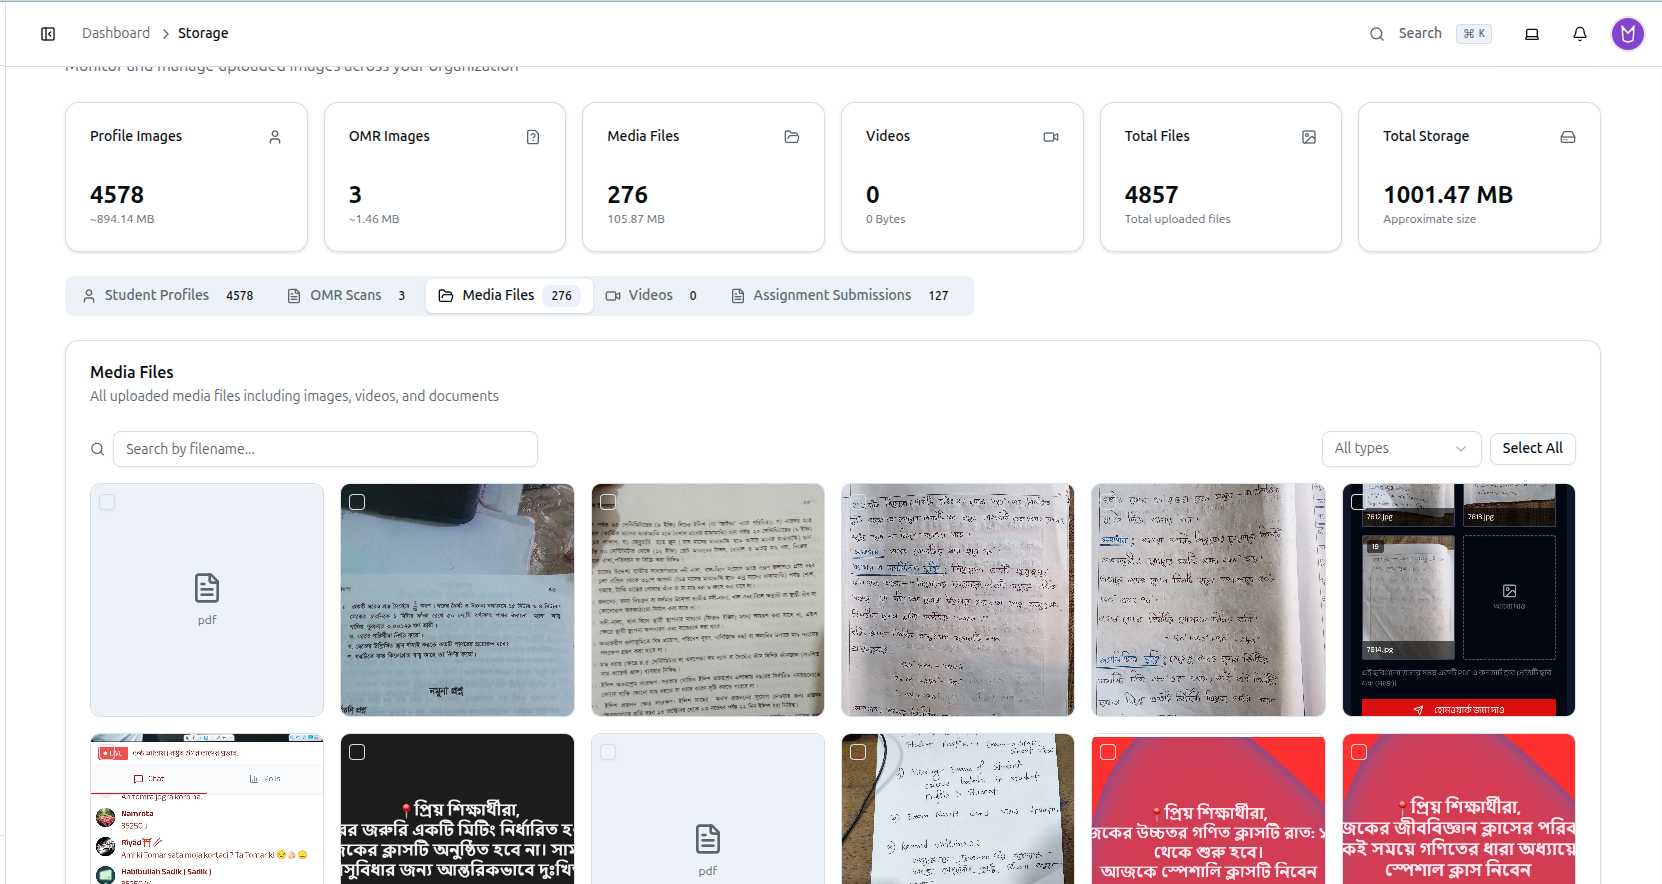The width and height of the screenshot is (1662, 884).
Task: Click the 105.87 MB media size text
Action: (636, 219)
